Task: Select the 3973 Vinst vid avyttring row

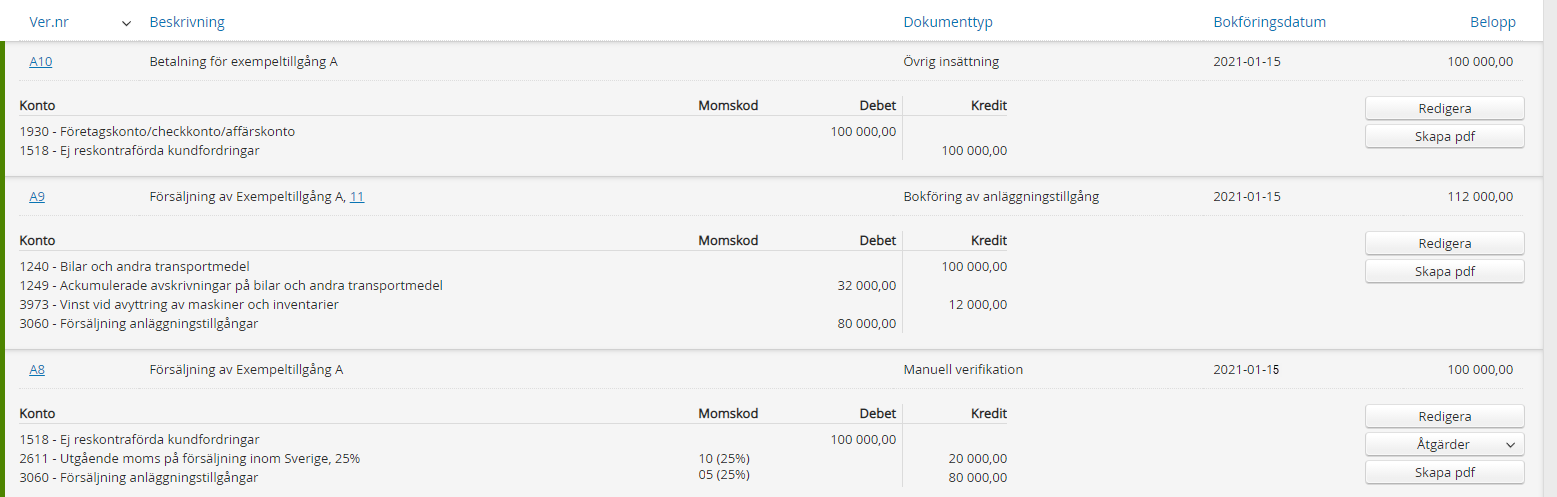Action: pos(179,305)
